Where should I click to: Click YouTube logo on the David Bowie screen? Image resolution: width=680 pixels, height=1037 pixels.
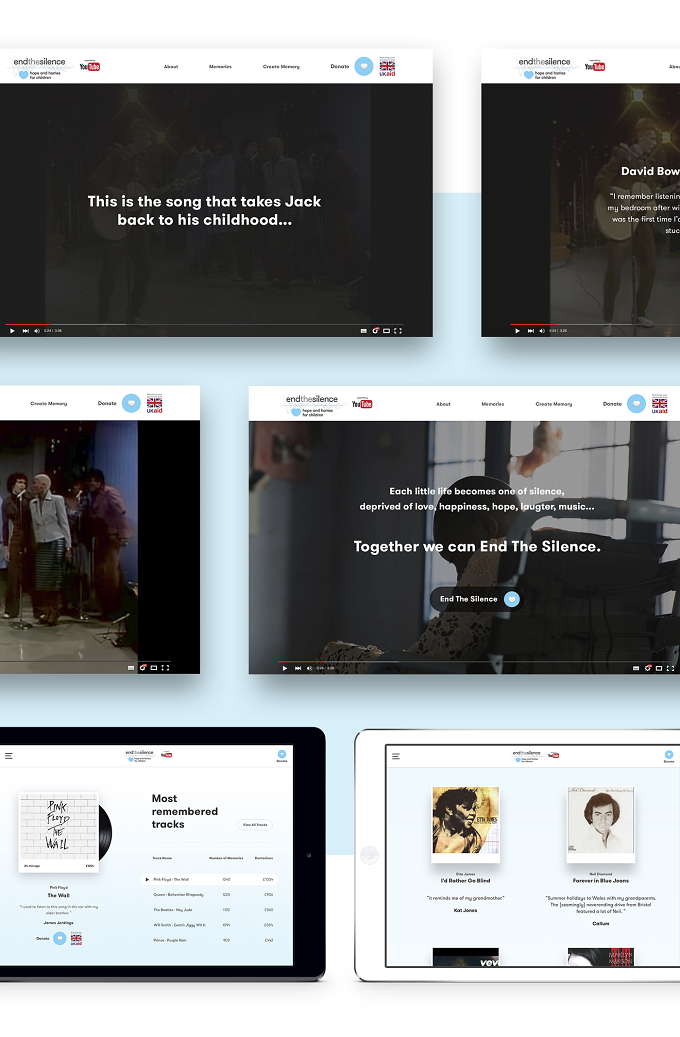tap(595, 67)
